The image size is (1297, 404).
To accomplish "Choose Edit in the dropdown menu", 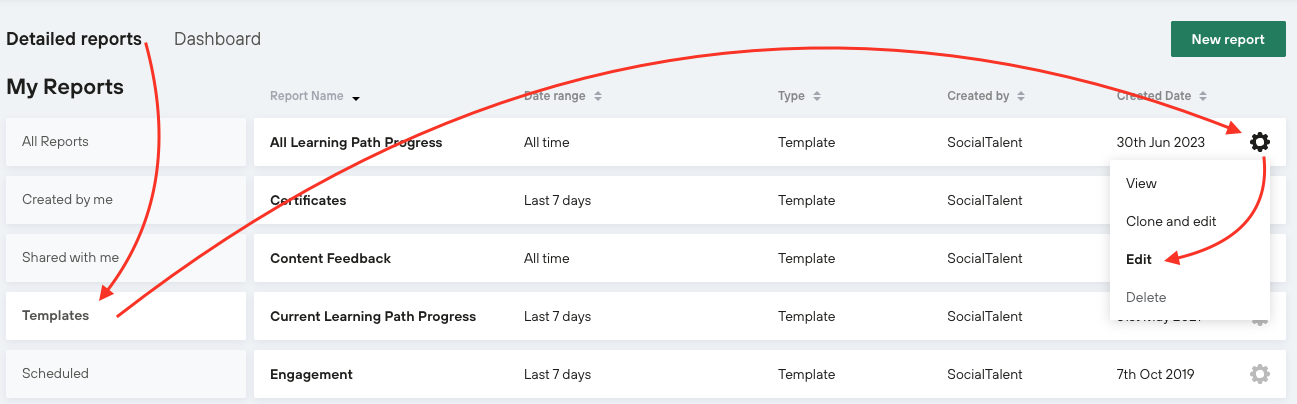I will point(1139,259).
